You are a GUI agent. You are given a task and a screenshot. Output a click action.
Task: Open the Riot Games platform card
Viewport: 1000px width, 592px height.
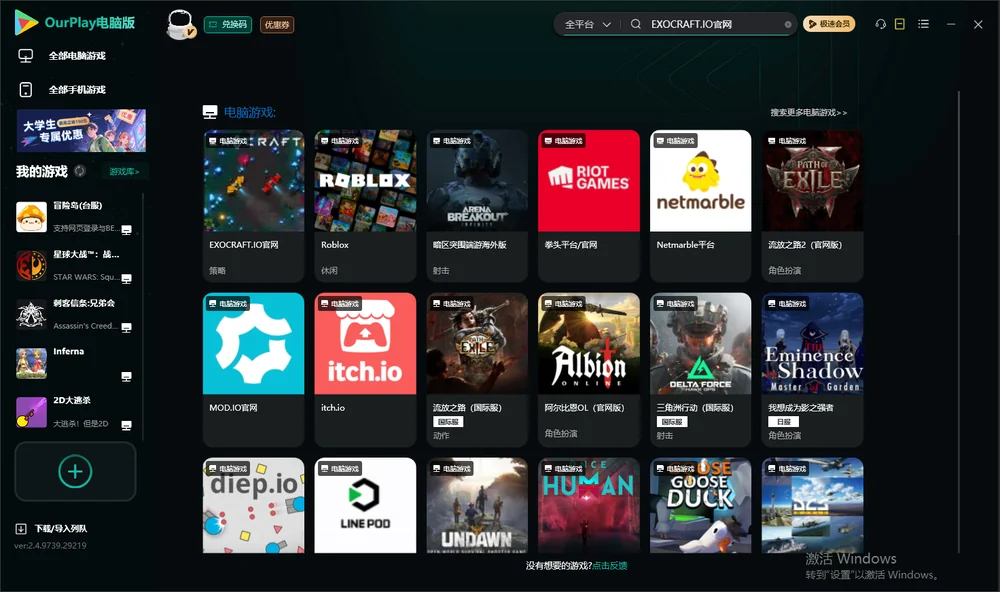tap(589, 205)
